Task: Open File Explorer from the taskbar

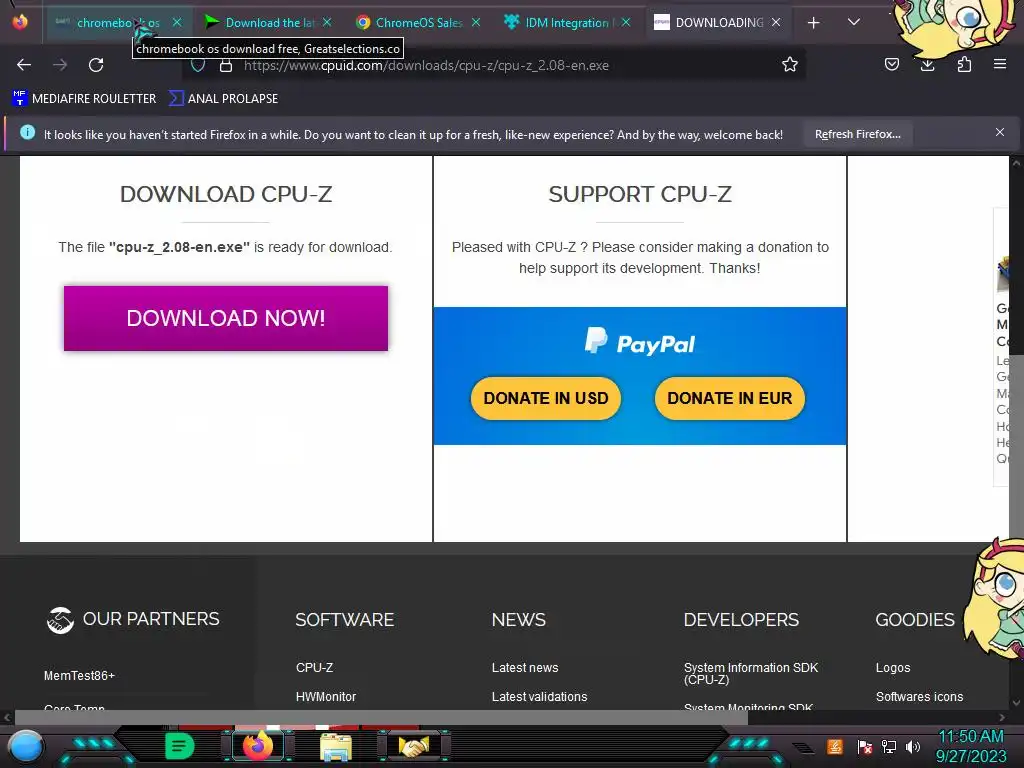Action: (336, 746)
